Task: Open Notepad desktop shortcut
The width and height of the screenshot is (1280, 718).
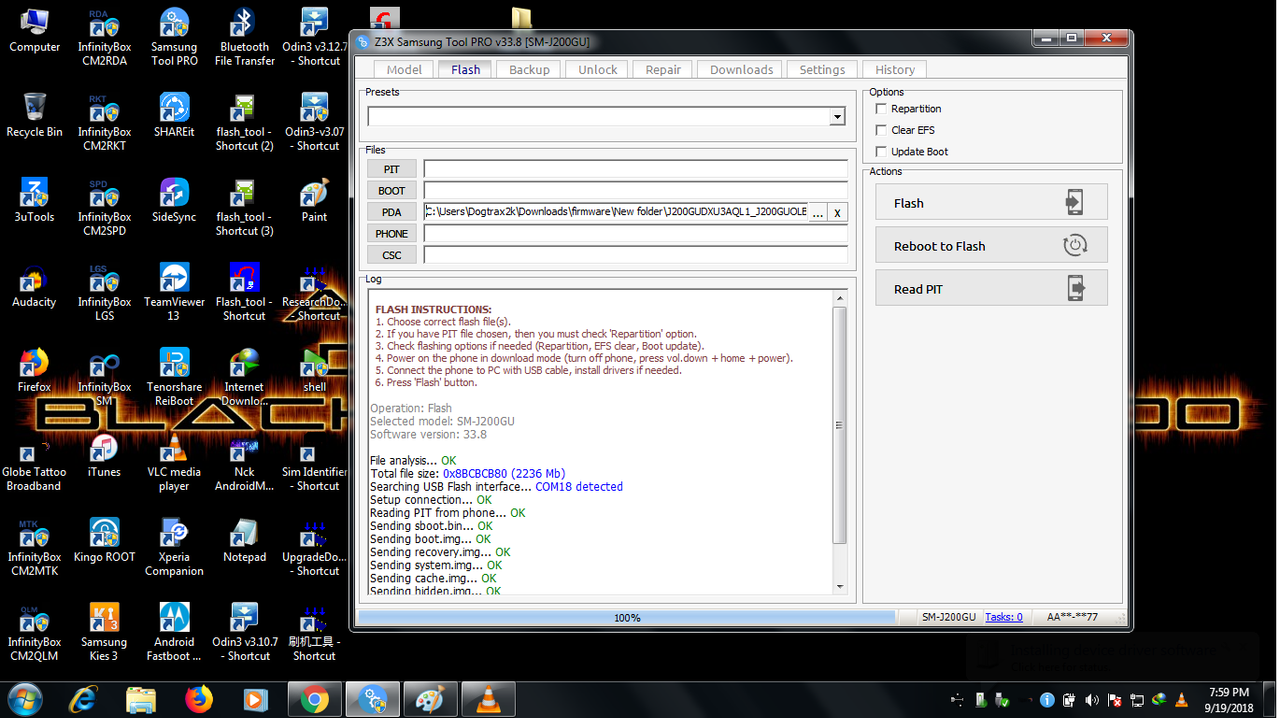Action: point(244,540)
